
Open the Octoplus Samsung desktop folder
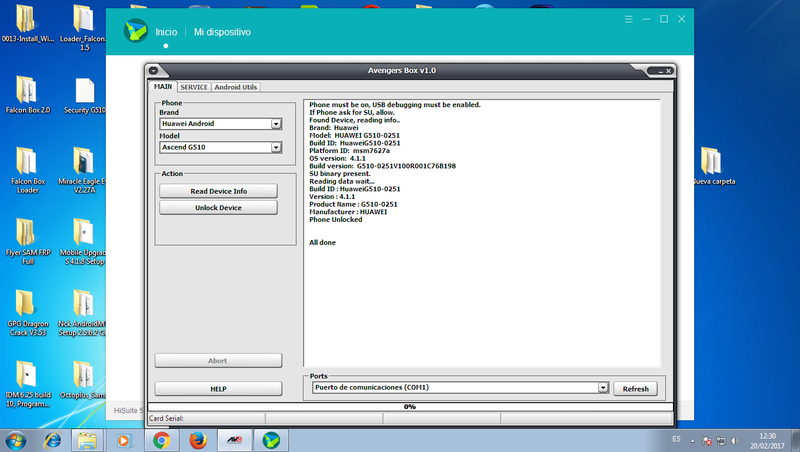[83, 380]
